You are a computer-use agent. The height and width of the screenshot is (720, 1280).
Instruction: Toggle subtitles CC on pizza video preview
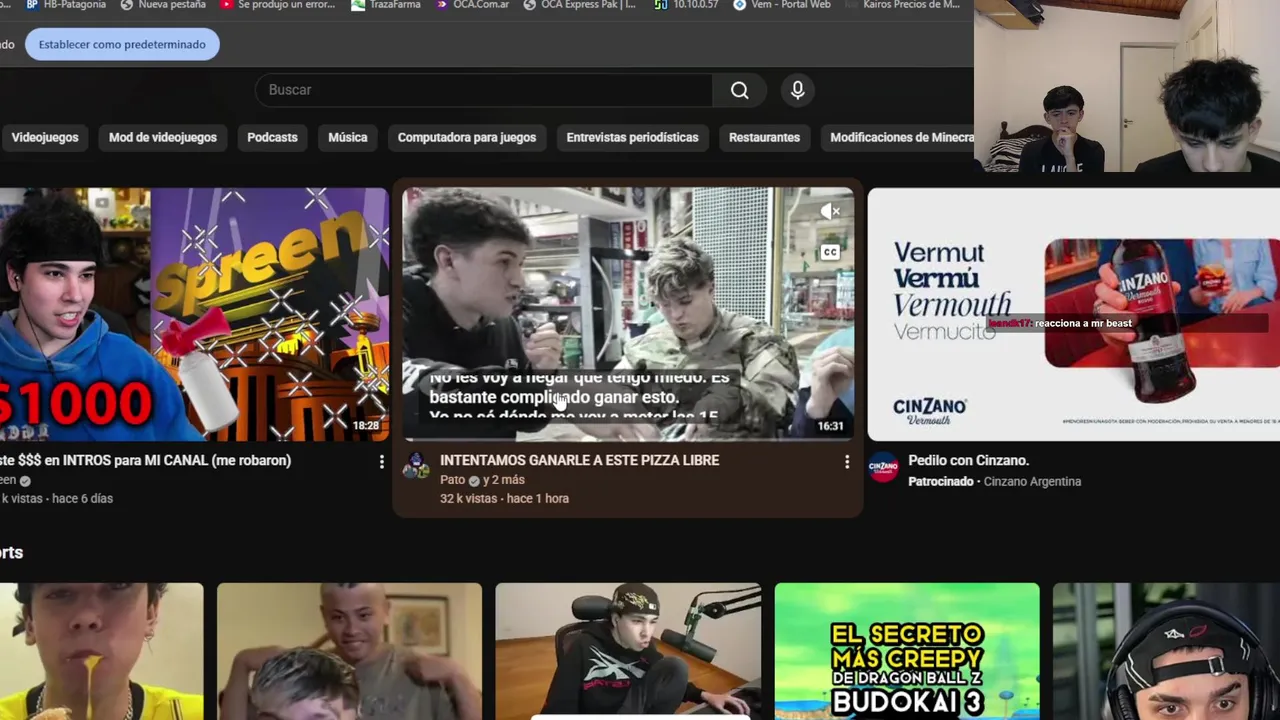(x=830, y=253)
